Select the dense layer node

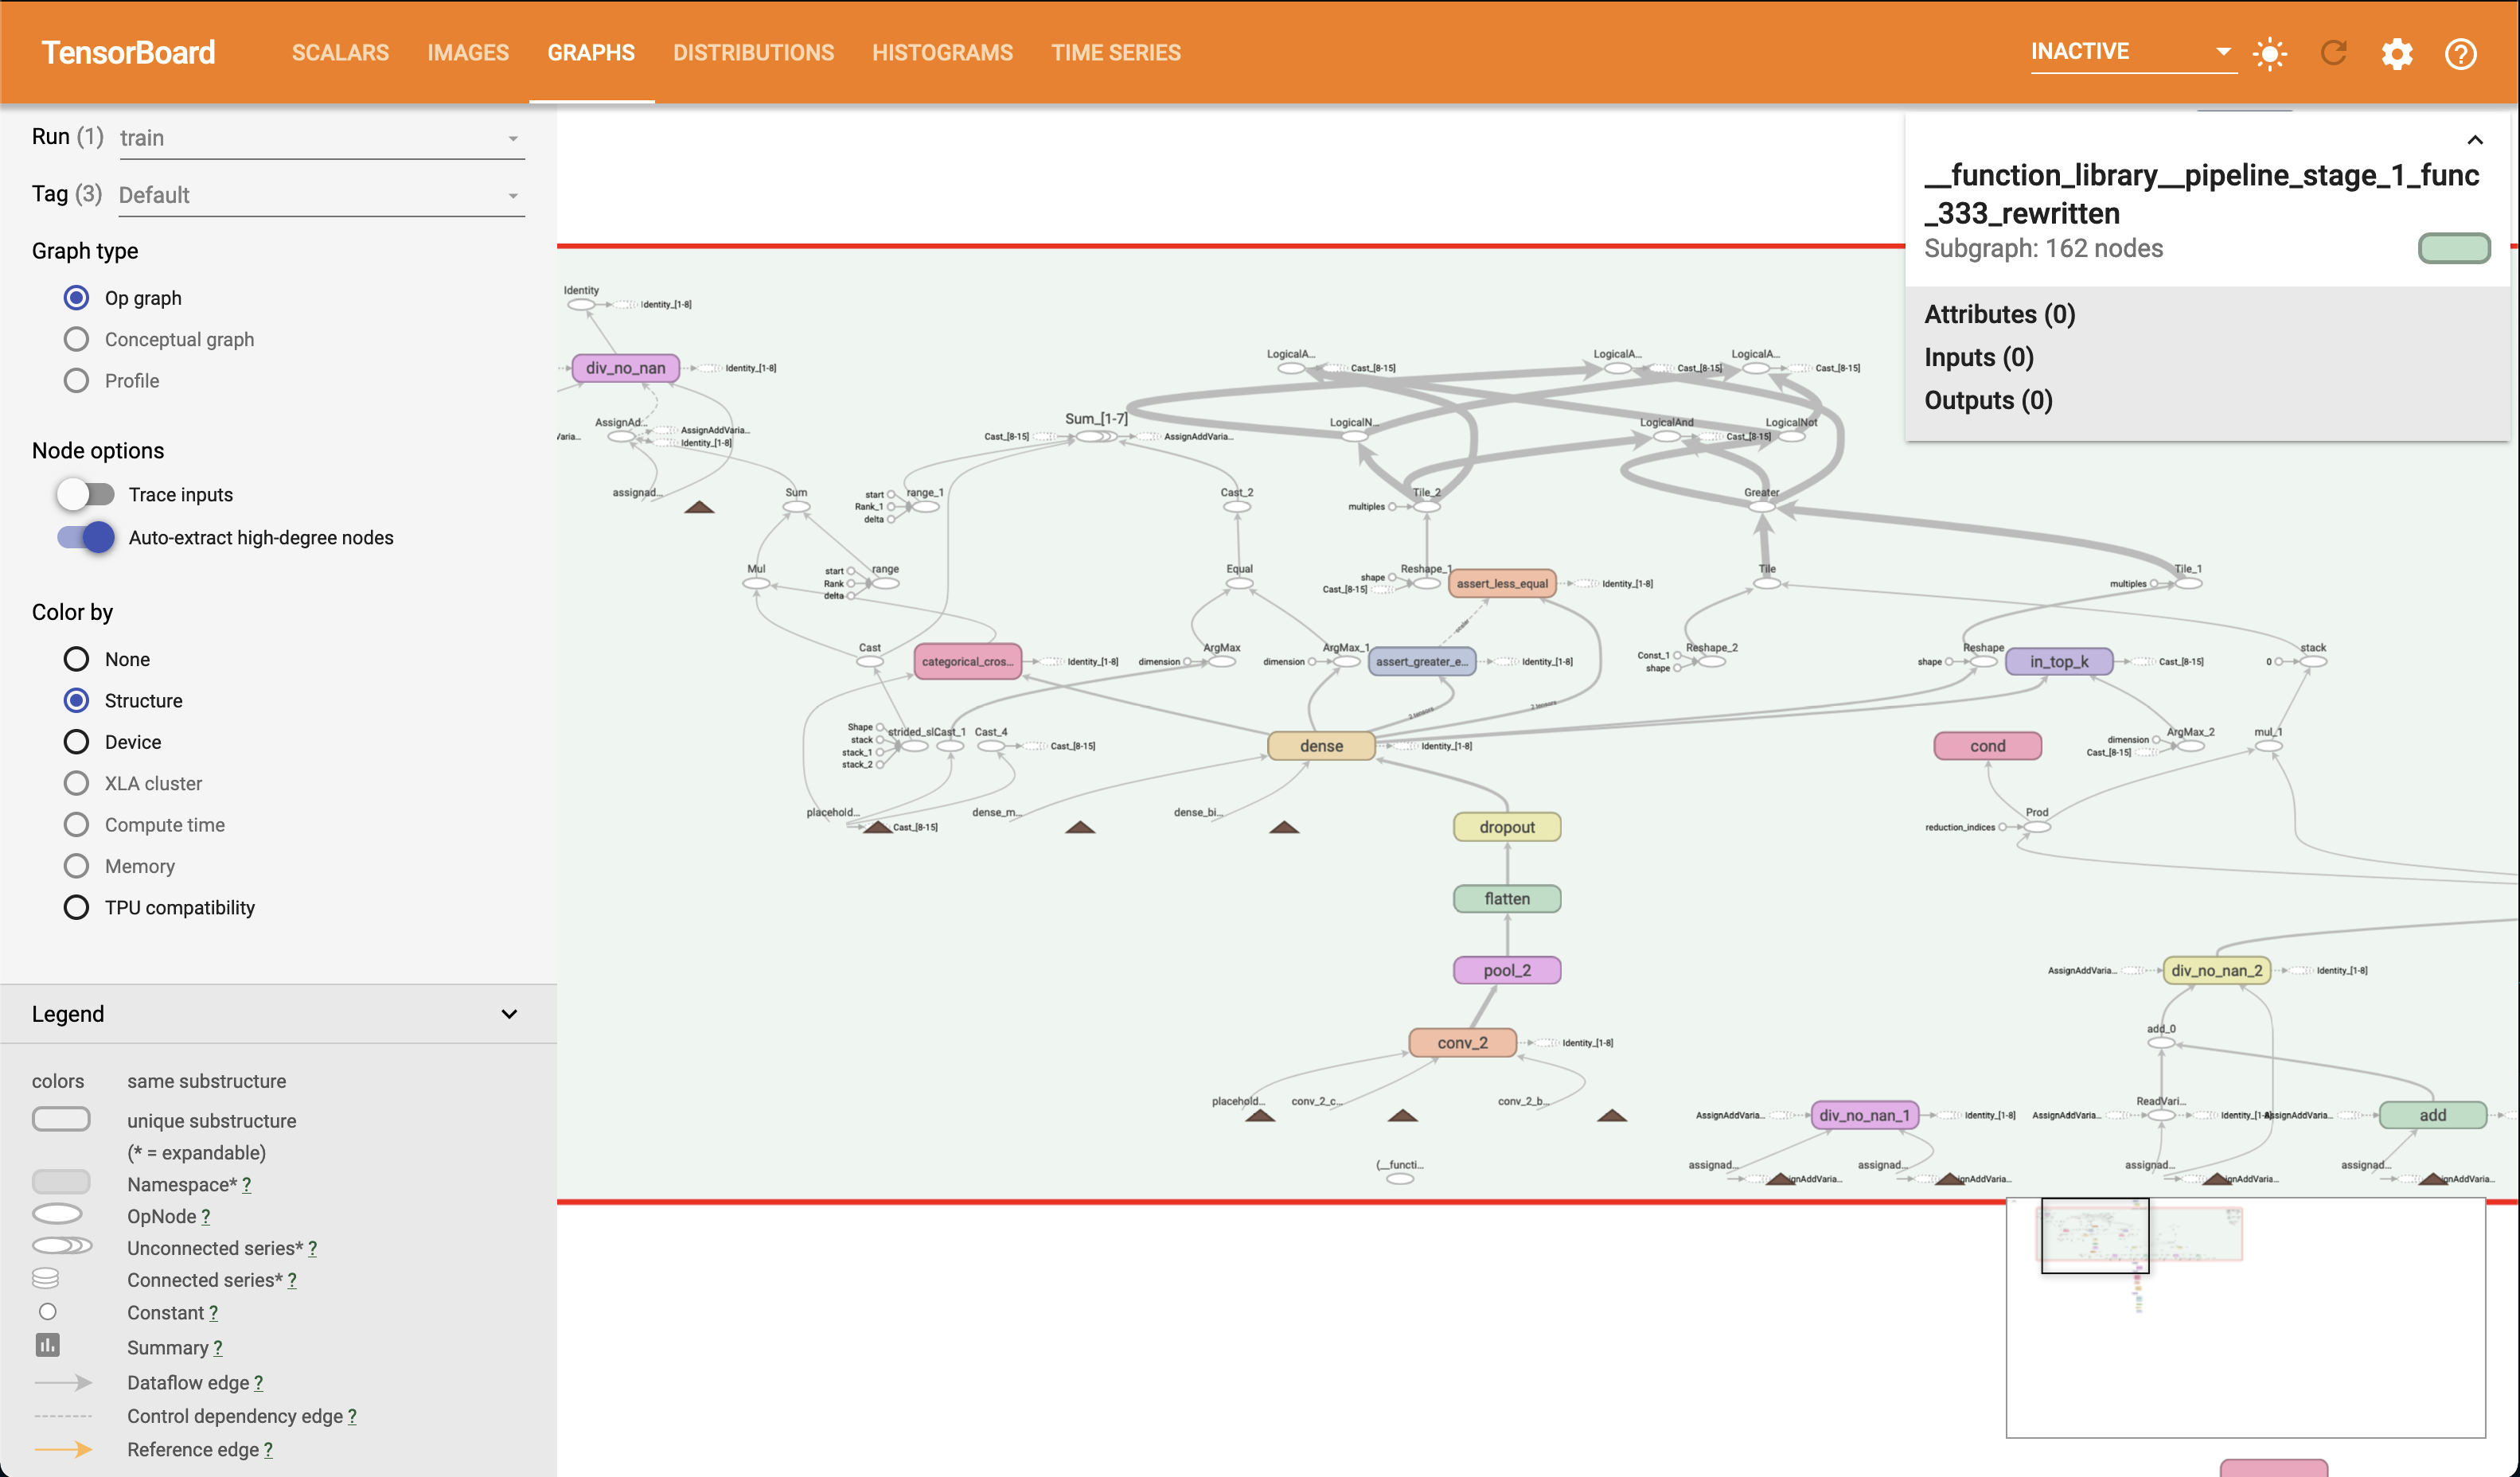(x=1320, y=746)
